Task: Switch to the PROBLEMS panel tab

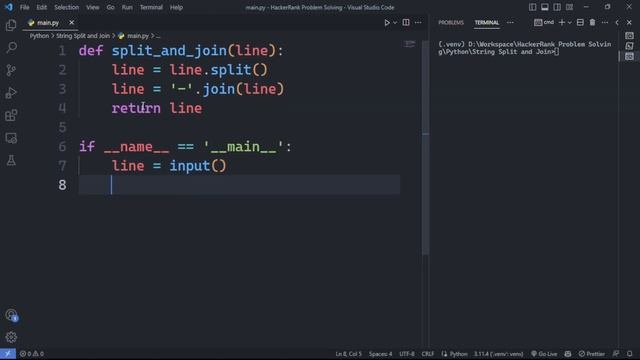Action: click(451, 22)
